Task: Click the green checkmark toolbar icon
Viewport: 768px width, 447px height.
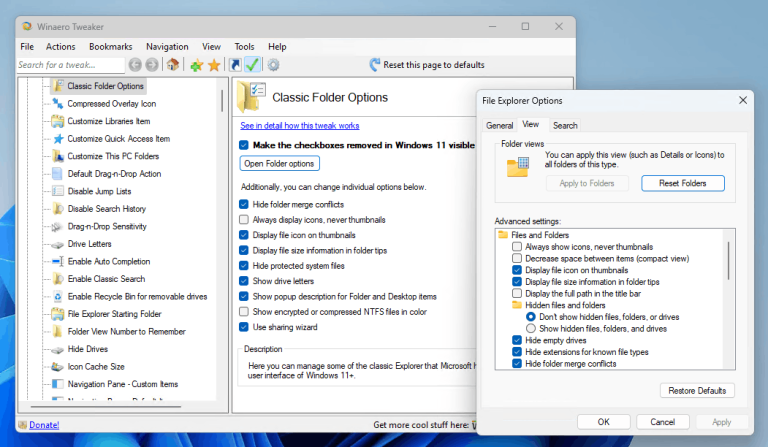Action: point(253,65)
